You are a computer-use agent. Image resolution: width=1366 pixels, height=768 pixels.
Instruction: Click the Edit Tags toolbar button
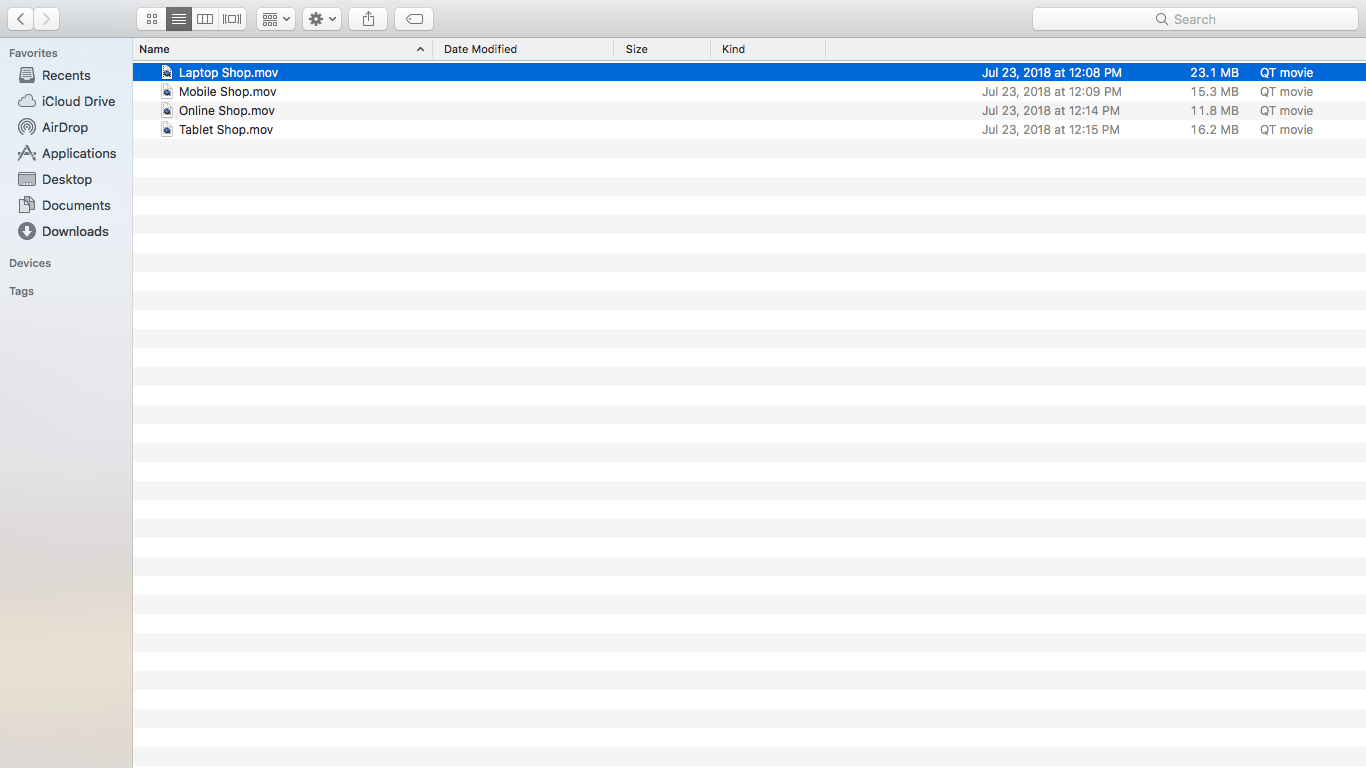[x=414, y=19]
